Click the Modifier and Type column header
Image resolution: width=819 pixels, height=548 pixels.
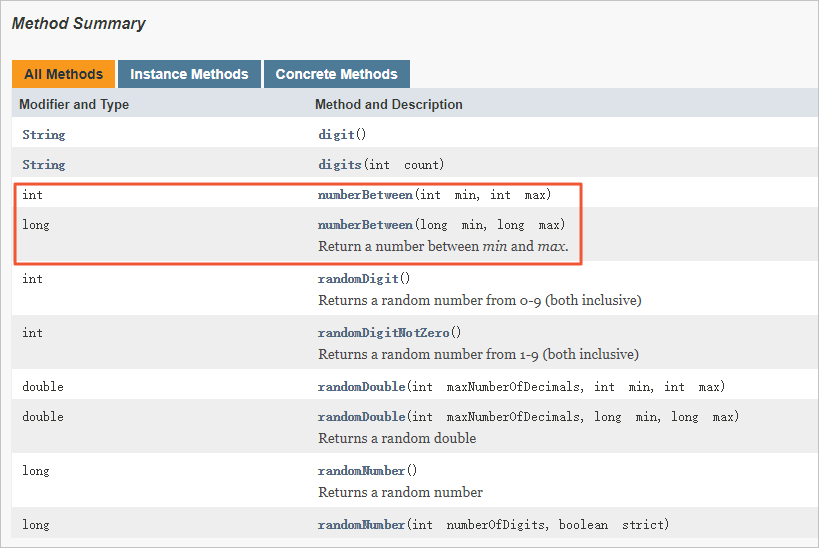pos(74,104)
